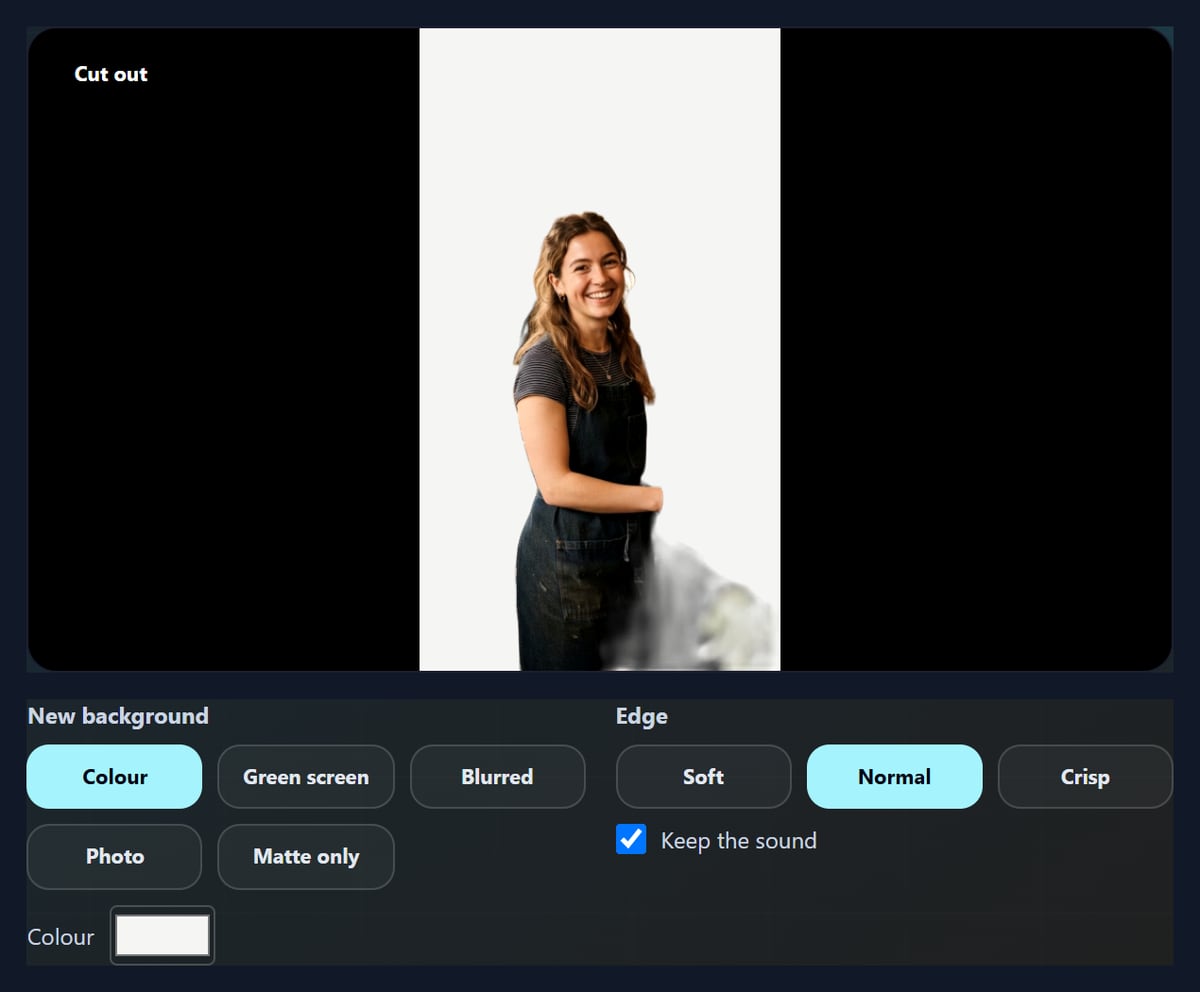Choose the Normal edge setting

pyautogui.click(x=894, y=776)
